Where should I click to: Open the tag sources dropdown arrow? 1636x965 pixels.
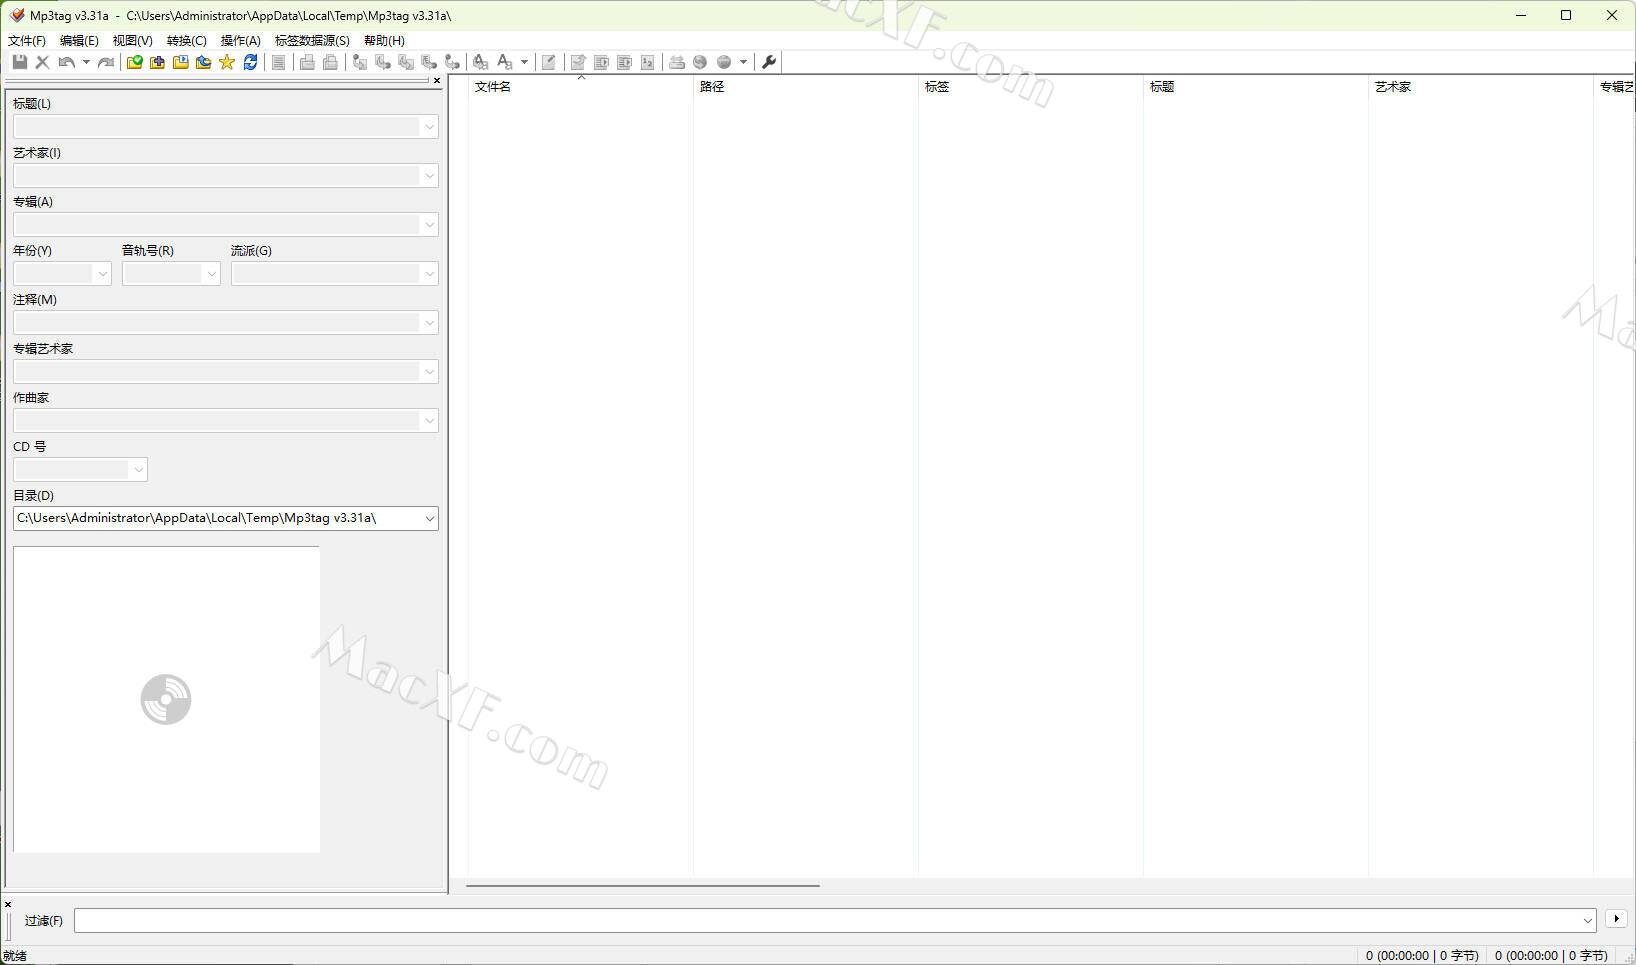coord(743,62)
